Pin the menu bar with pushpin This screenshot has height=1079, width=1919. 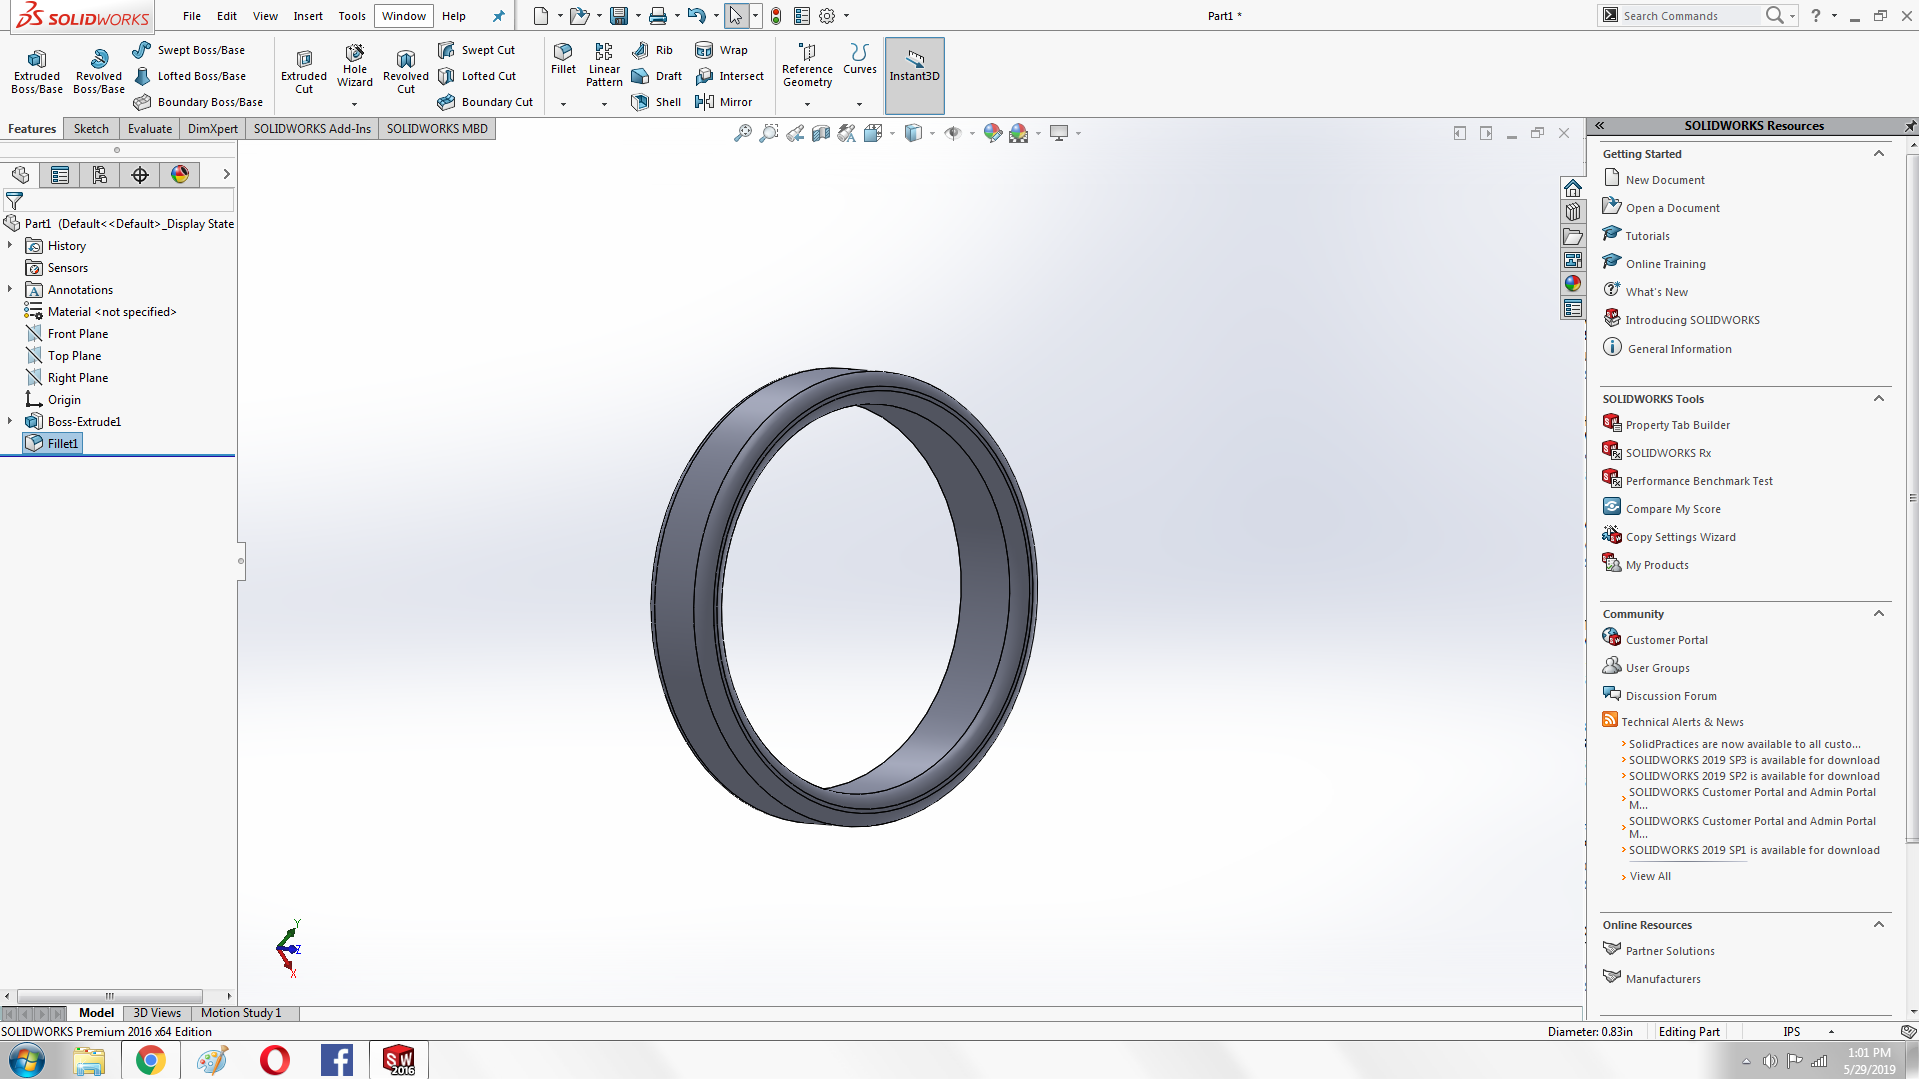click(x=498, y=16)
